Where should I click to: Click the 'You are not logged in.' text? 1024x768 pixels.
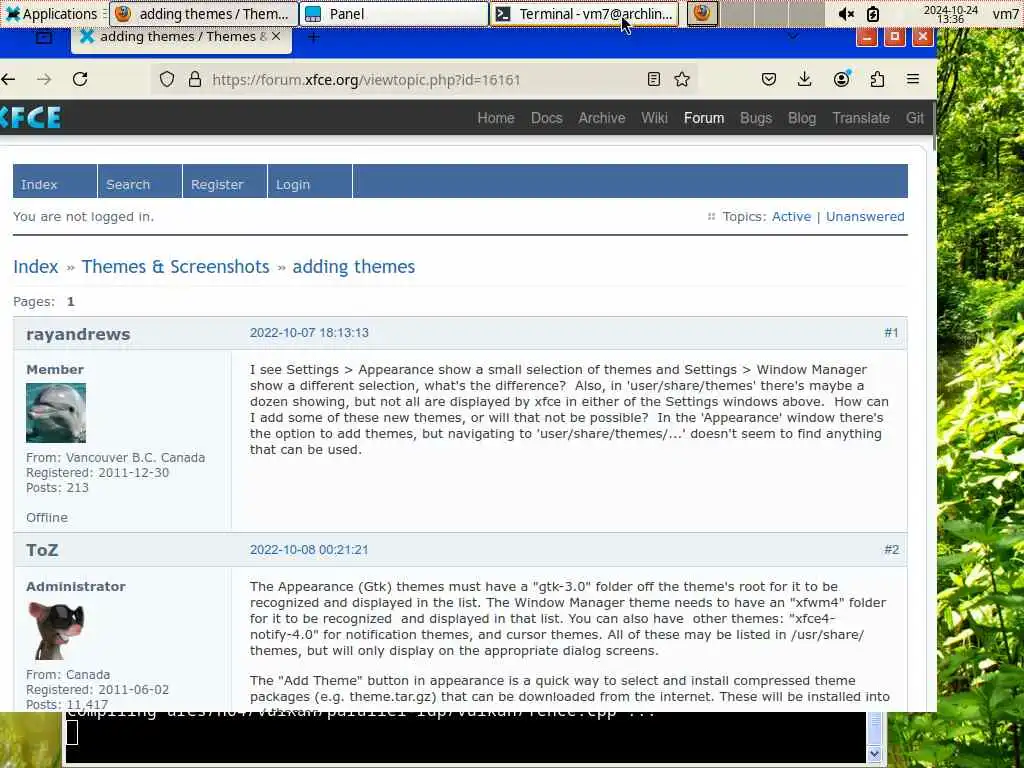(84, 217)
